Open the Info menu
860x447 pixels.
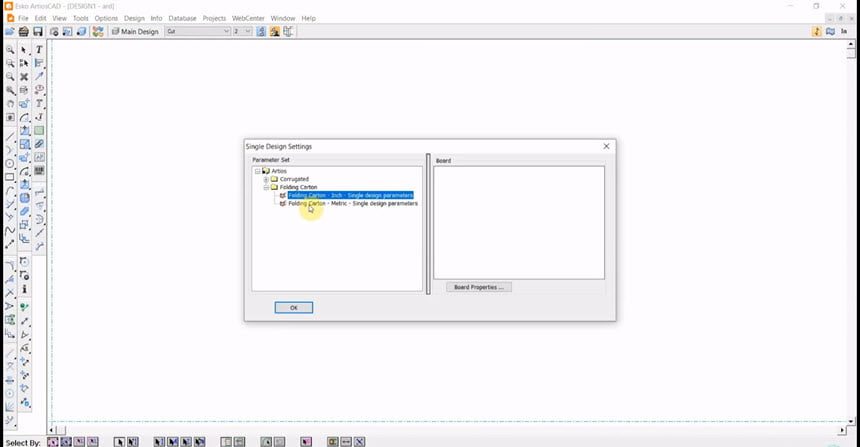pos(156,18)
